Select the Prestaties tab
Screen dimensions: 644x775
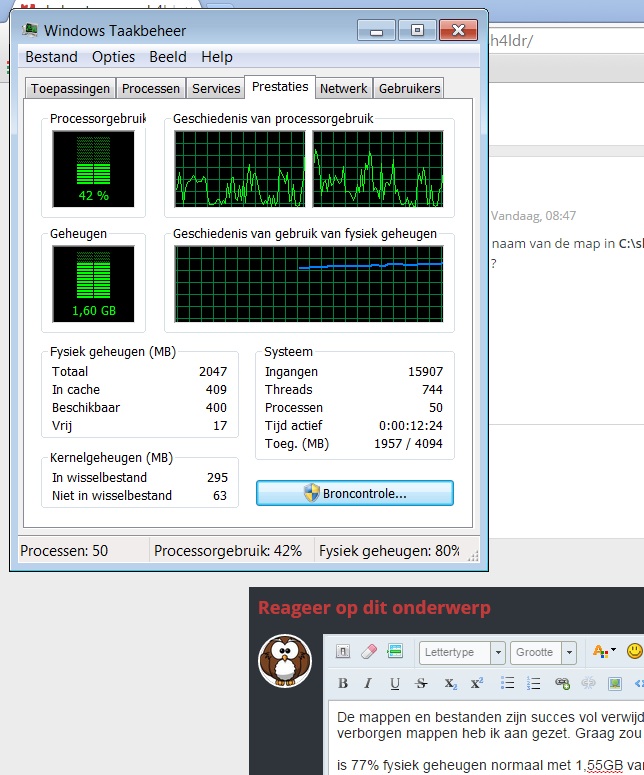click(x=280, y=87)
